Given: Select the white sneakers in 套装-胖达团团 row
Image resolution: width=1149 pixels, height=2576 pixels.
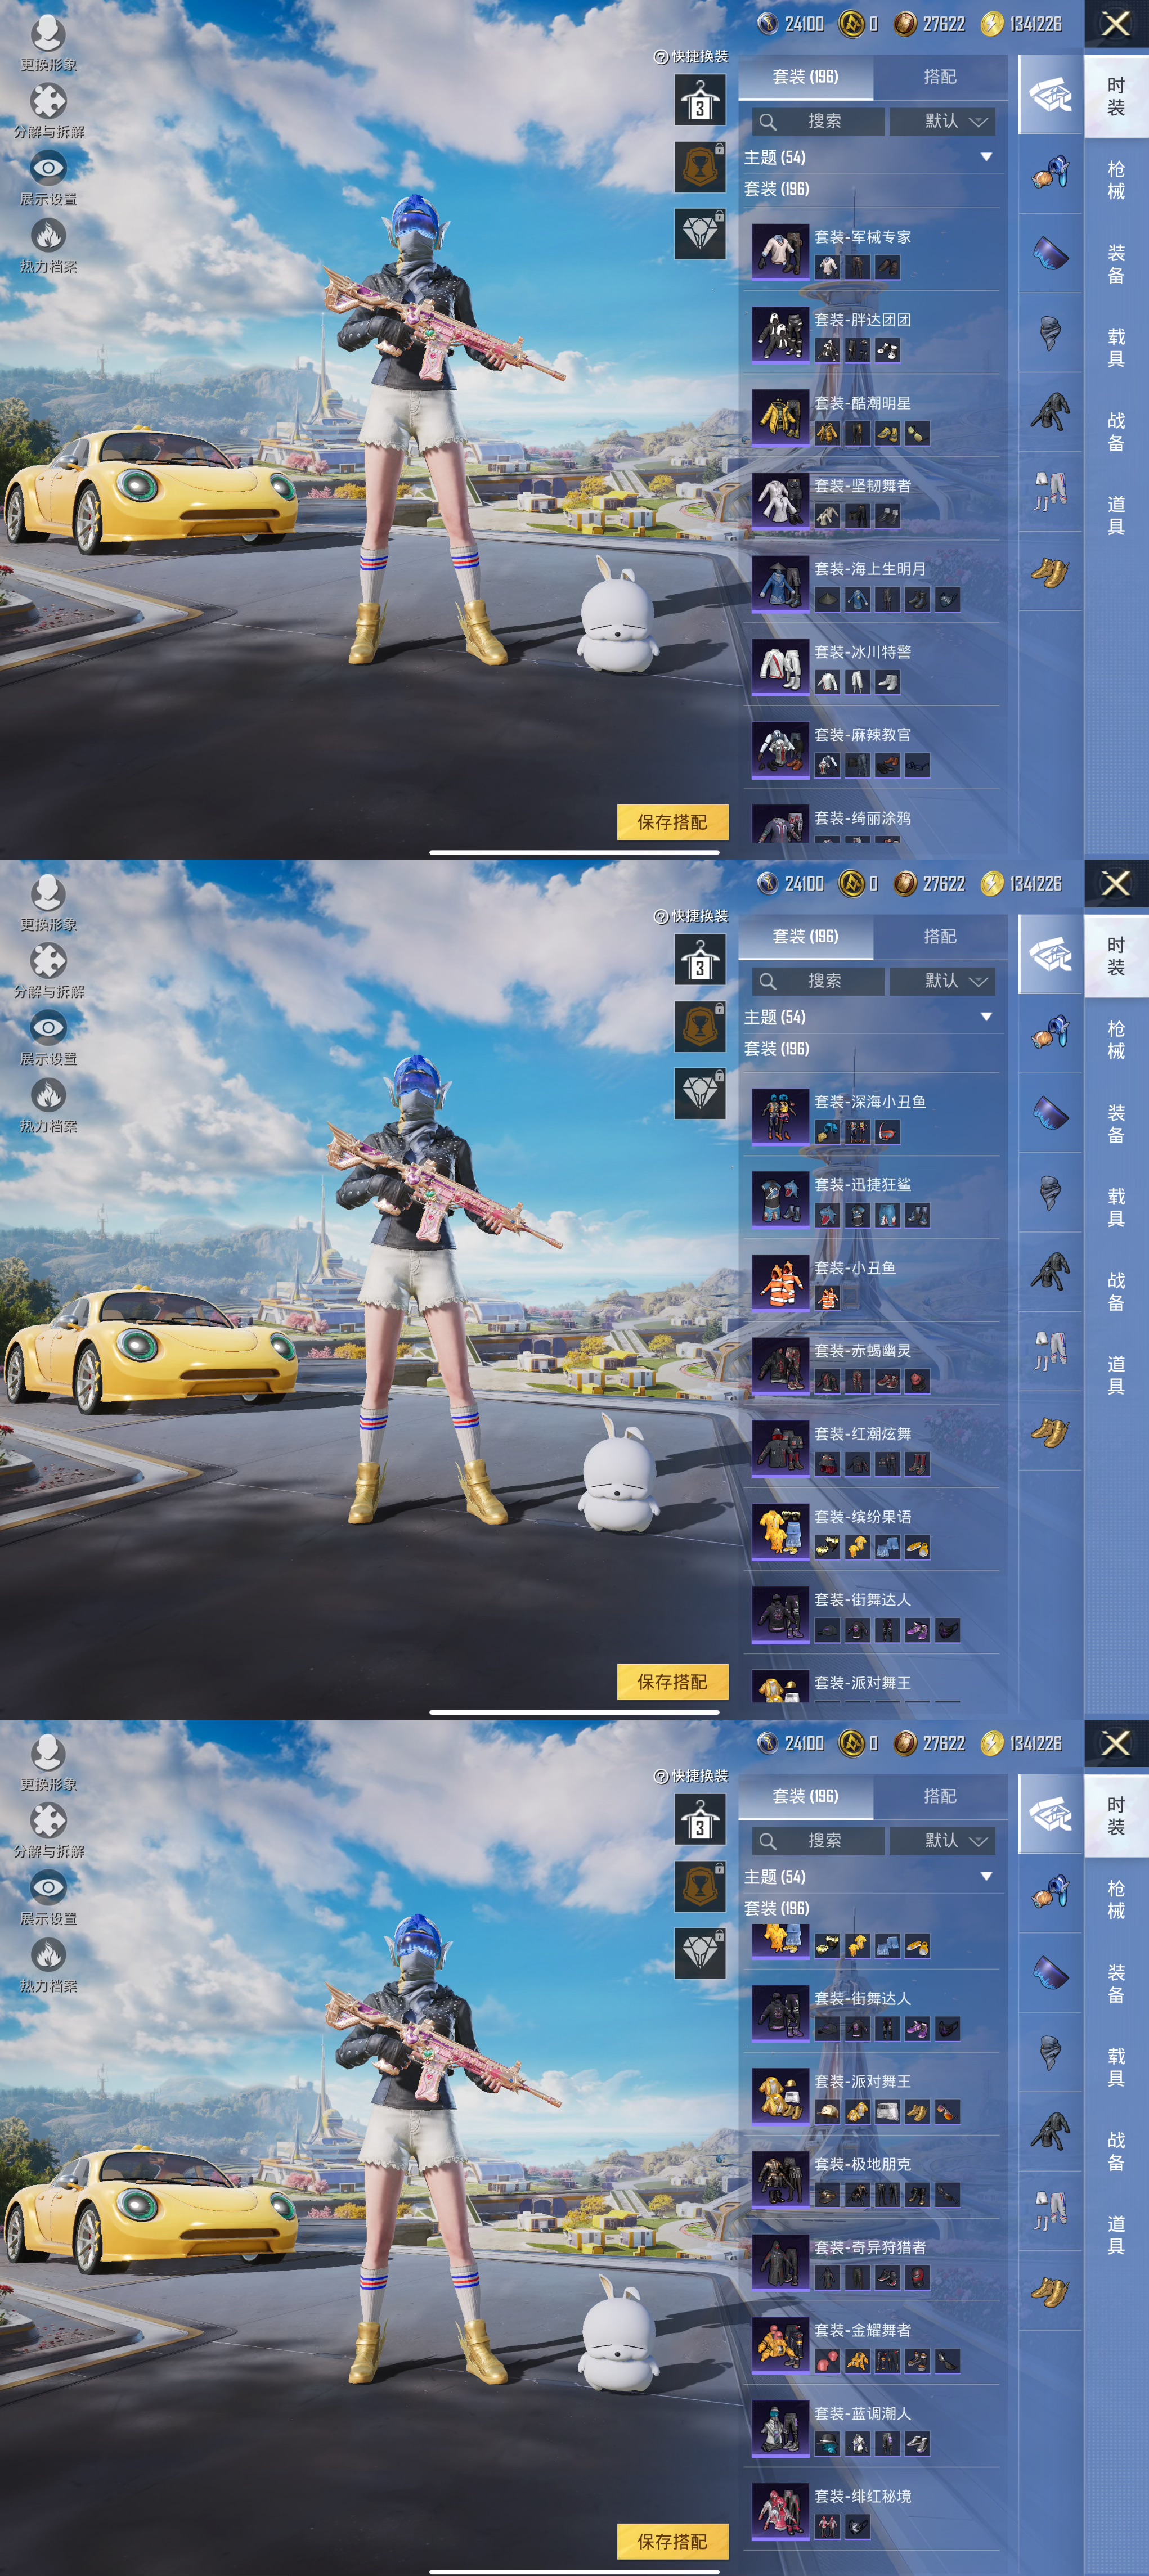Looking at the screenshot, I should pos(887,350).
